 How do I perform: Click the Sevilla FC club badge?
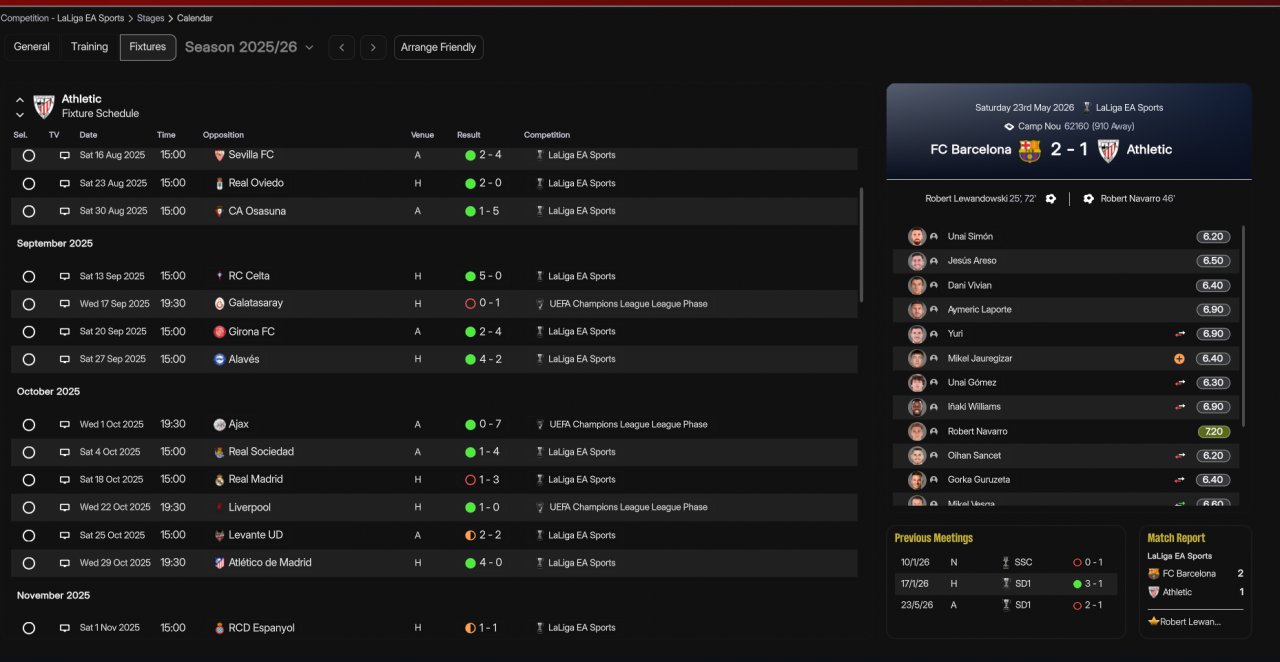pyautogui.click(x=219, y=155)
